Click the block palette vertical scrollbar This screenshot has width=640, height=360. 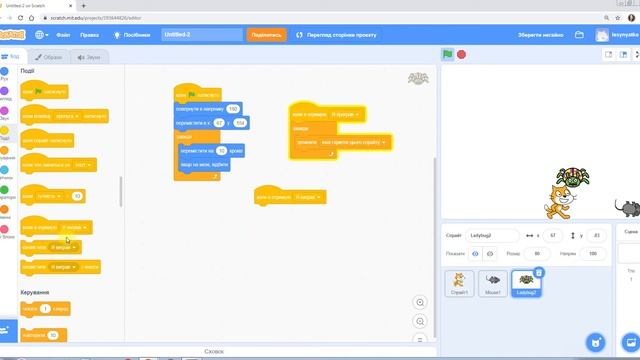pyautogui.click(x=121, y=191)
